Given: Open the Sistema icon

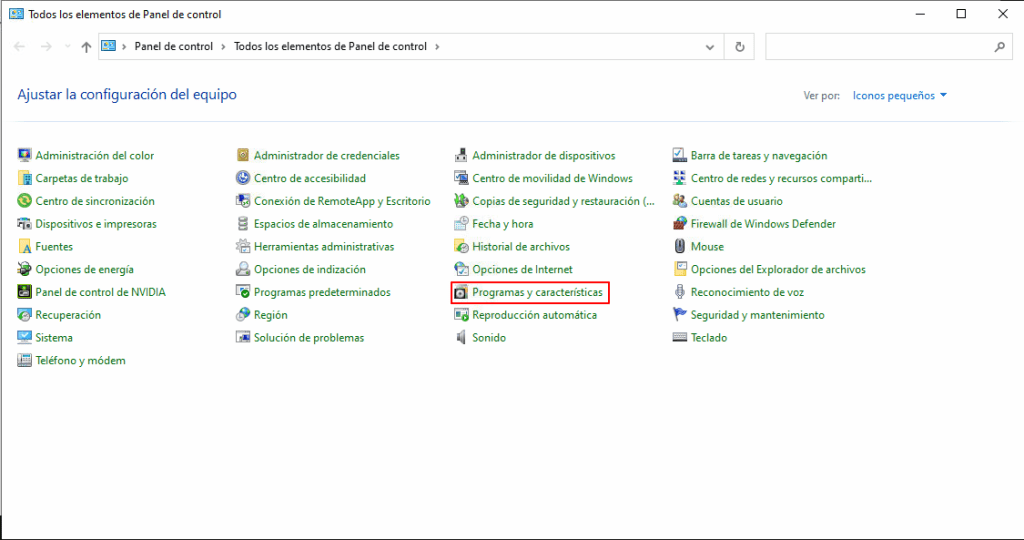Looking at the screenshot, I should (24, 338).
